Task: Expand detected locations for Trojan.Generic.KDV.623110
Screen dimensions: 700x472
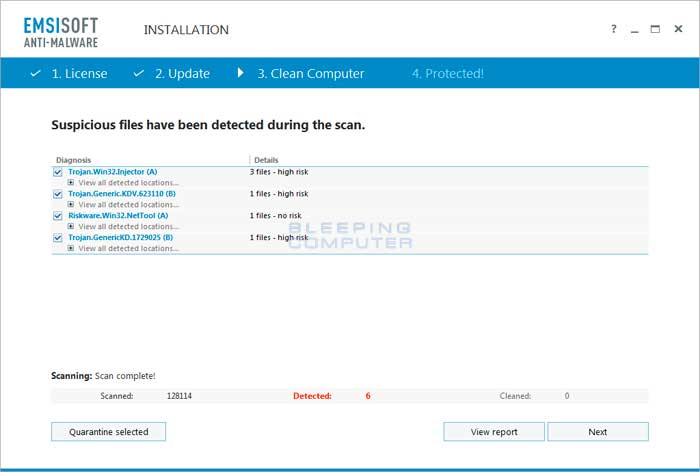Action: coord(71,205)
